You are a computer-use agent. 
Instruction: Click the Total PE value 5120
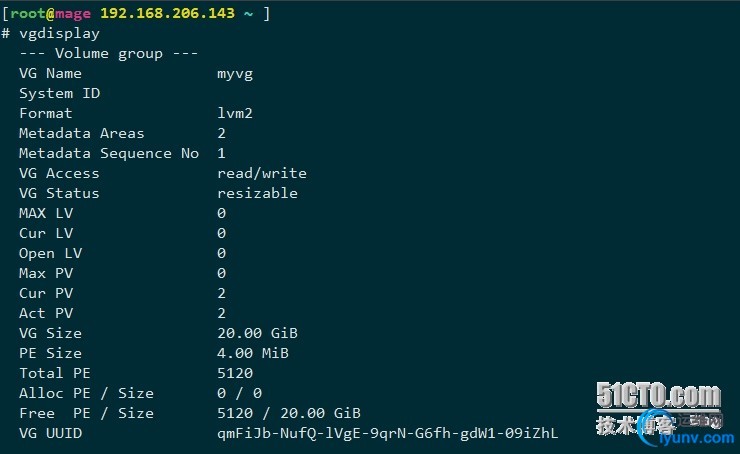pyautogui.click(x=235, y=373)
